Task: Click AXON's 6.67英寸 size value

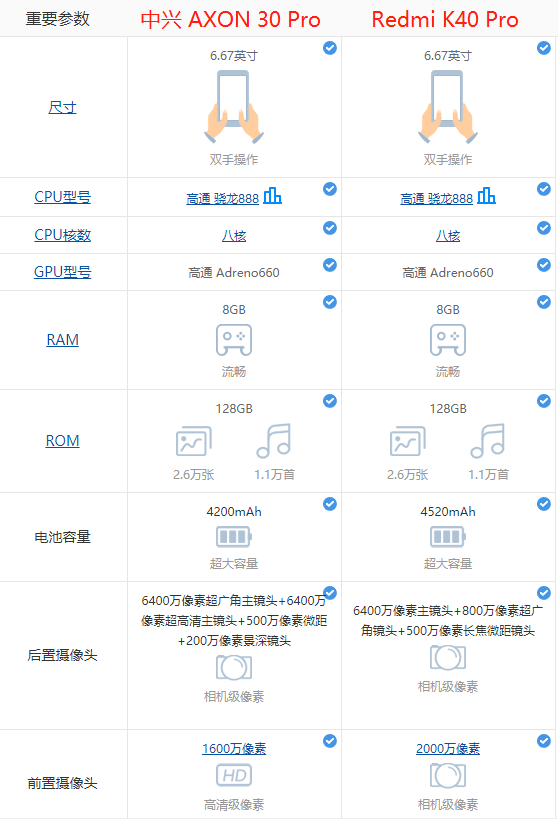Action: 234,56
